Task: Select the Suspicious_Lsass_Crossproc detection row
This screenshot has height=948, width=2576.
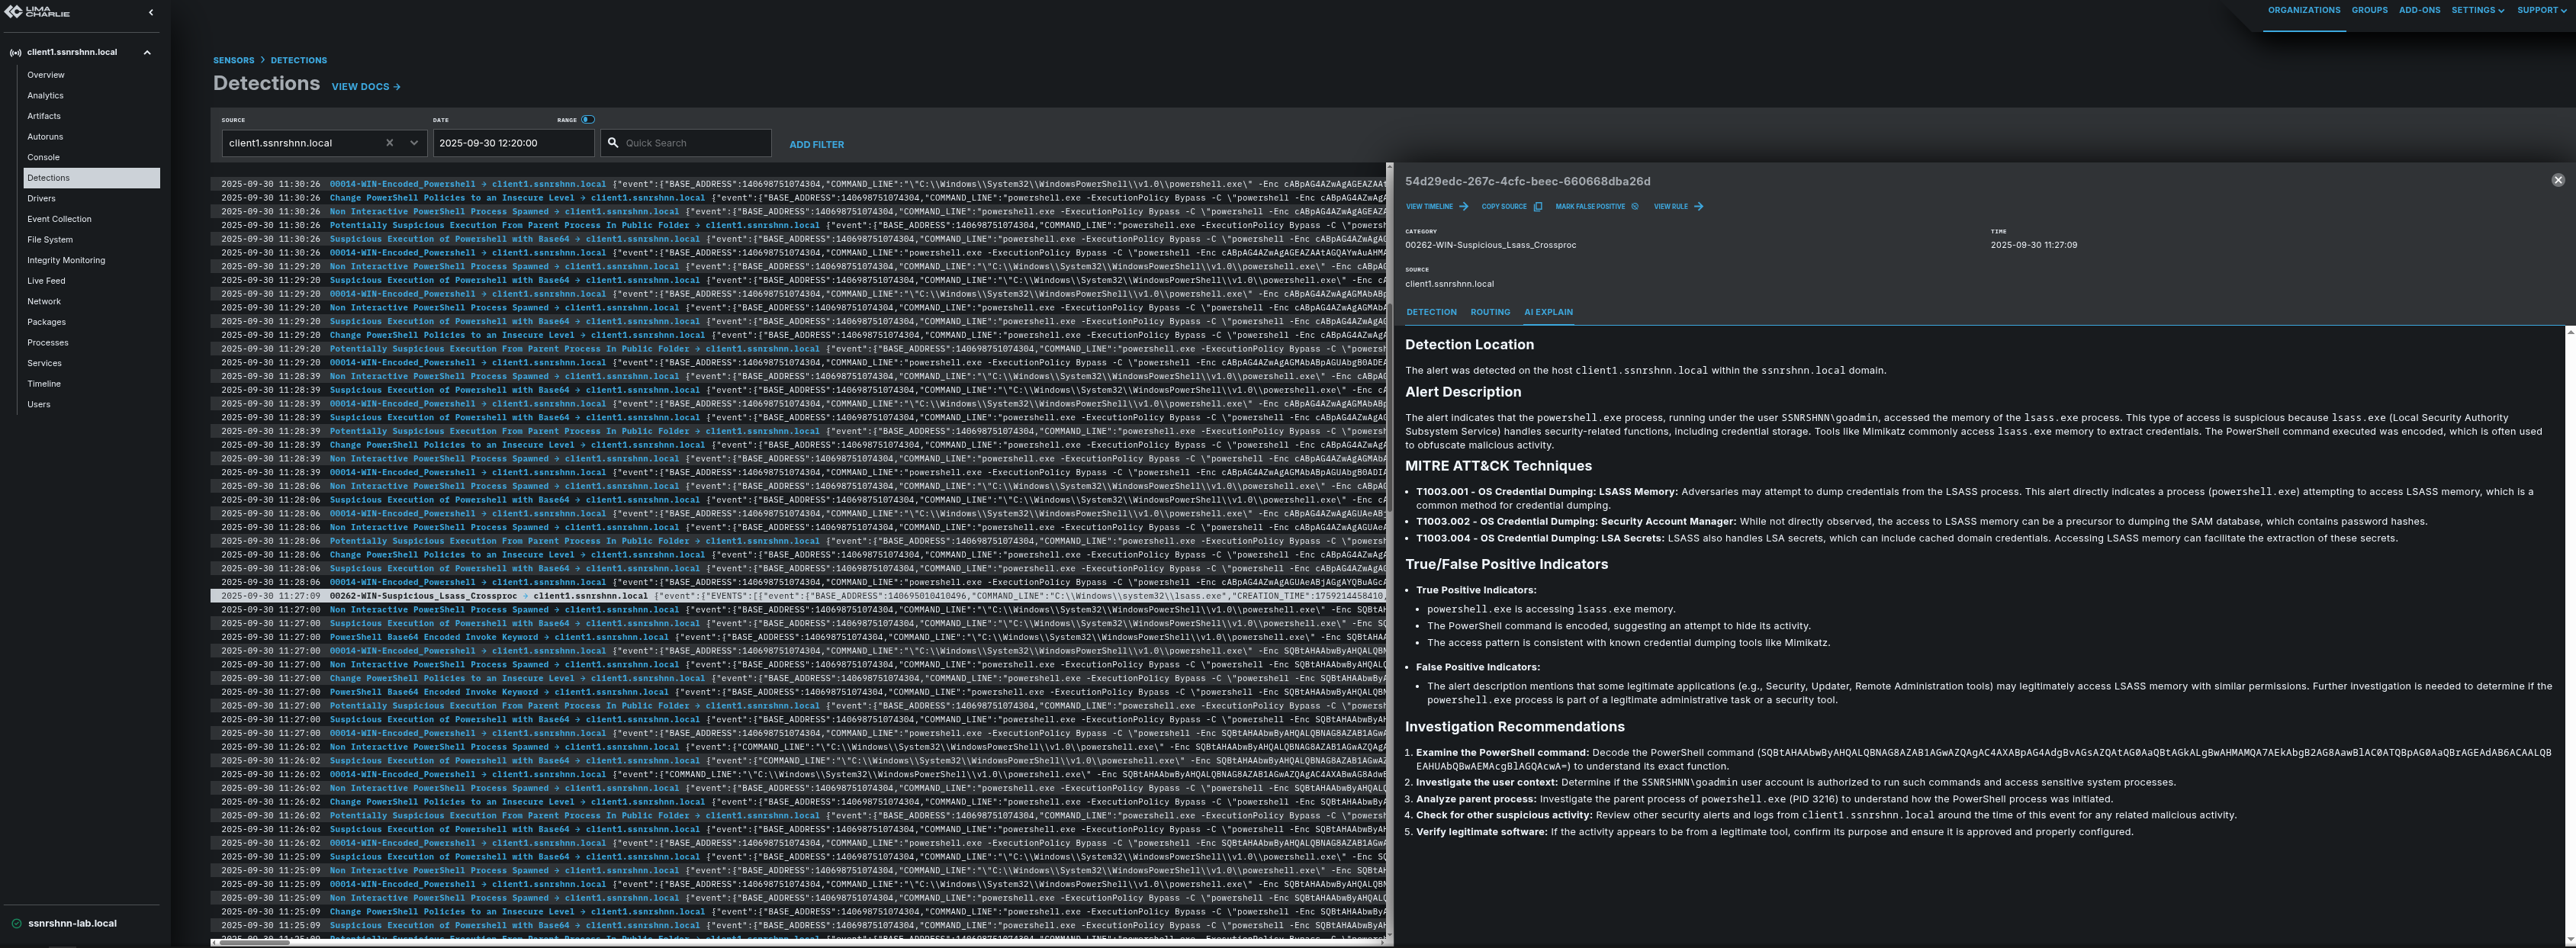Action: coord(423,596)
